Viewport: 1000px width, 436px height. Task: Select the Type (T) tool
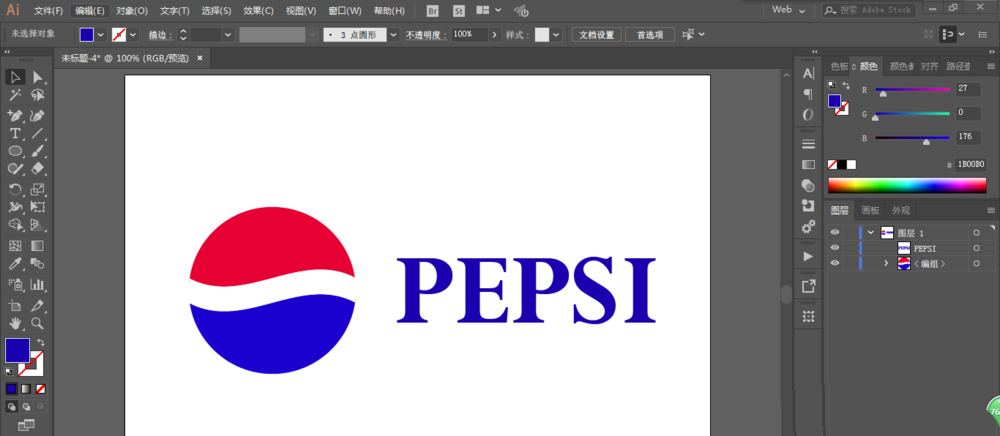pos(15,133)
